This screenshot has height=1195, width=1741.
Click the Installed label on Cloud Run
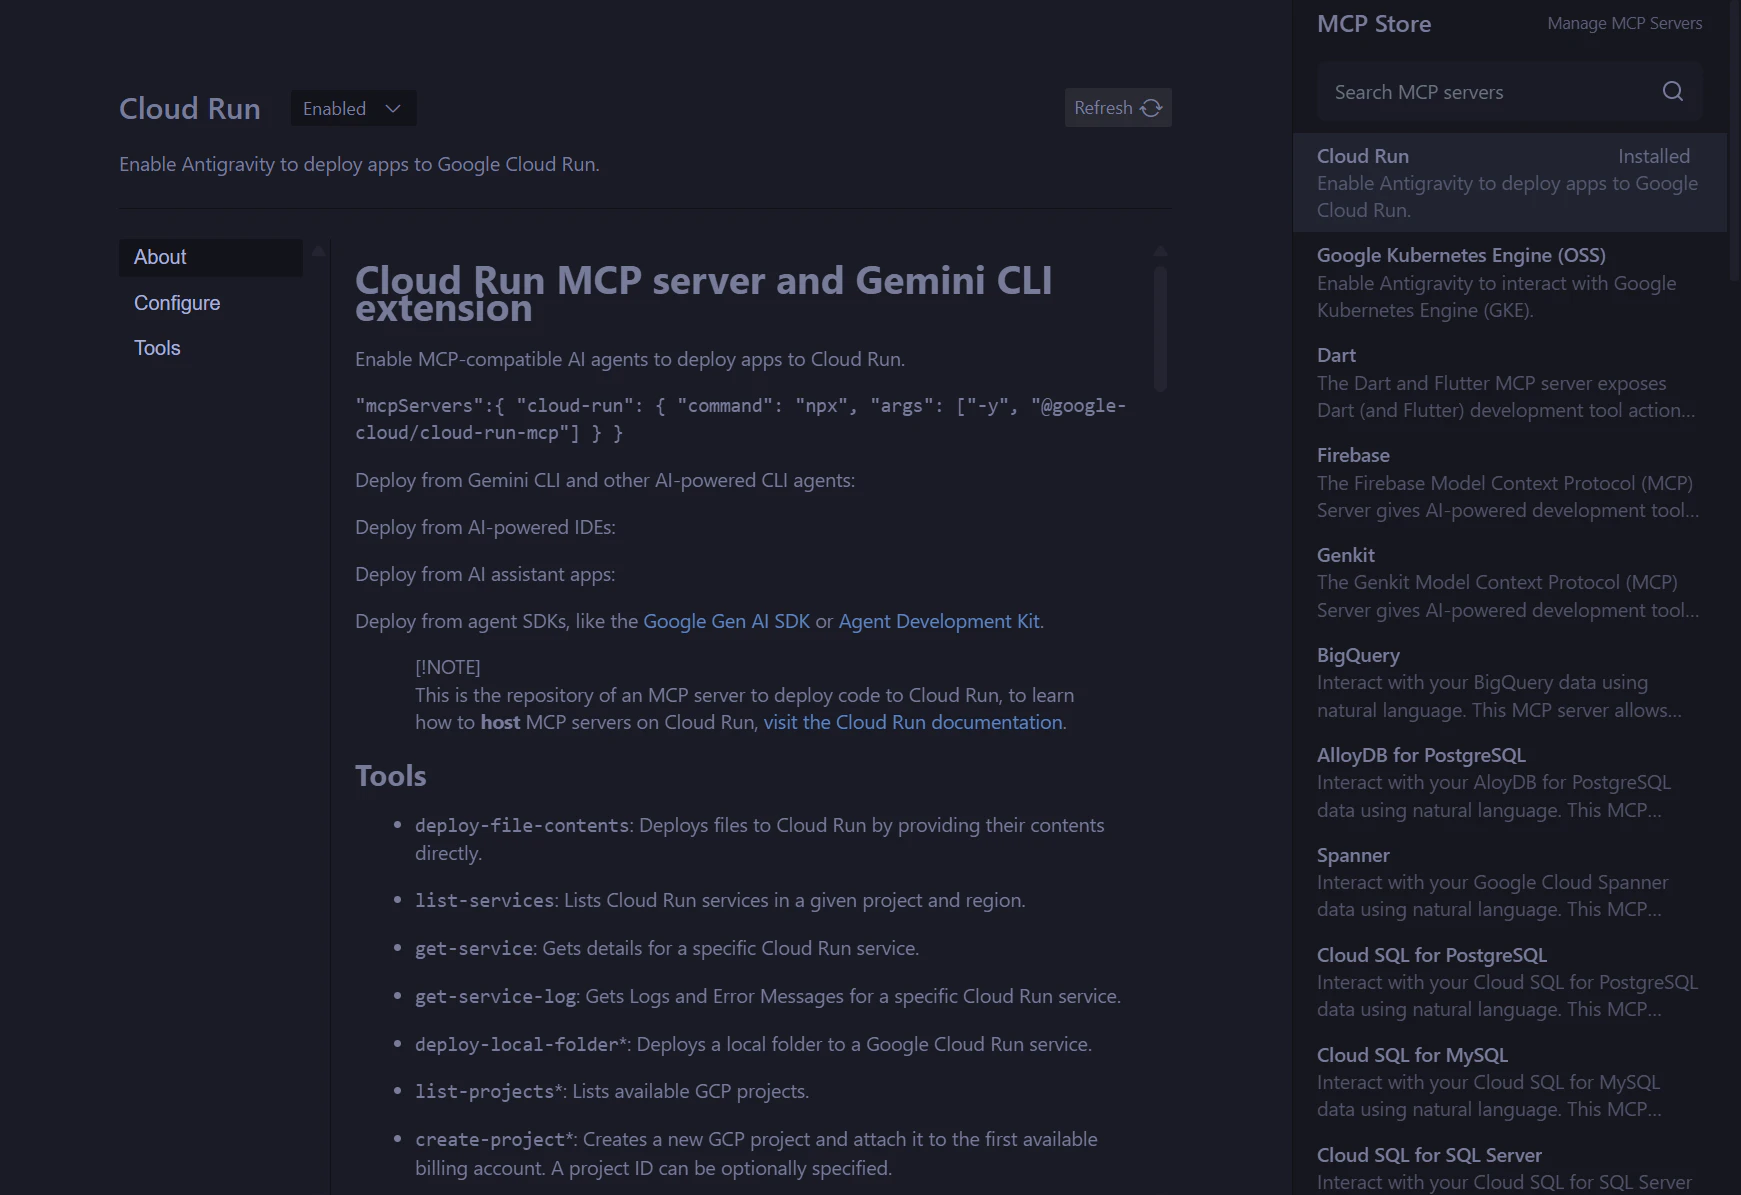[x=1654, y=156]
